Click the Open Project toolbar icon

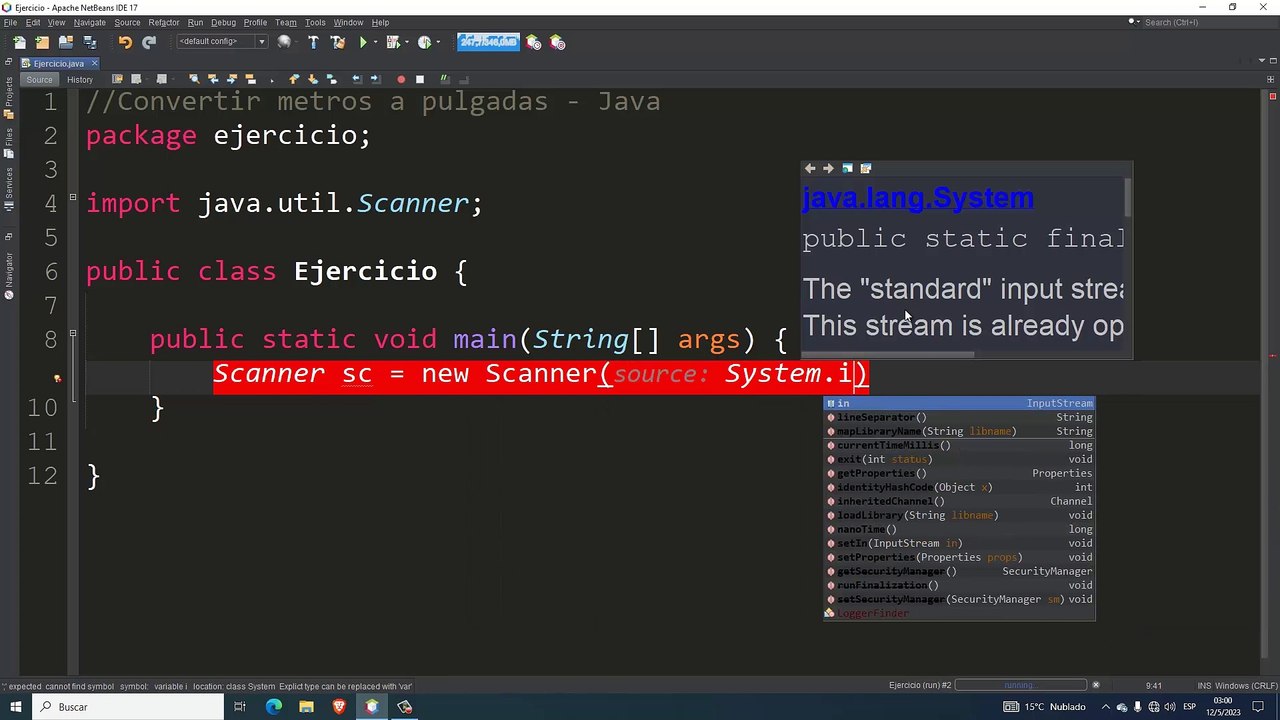[66, 42]
